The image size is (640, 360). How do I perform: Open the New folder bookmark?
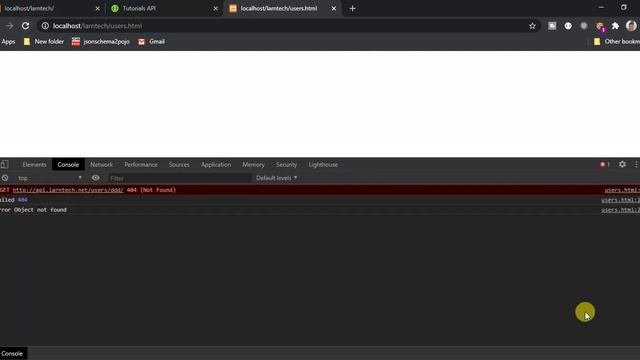[44, 41]
